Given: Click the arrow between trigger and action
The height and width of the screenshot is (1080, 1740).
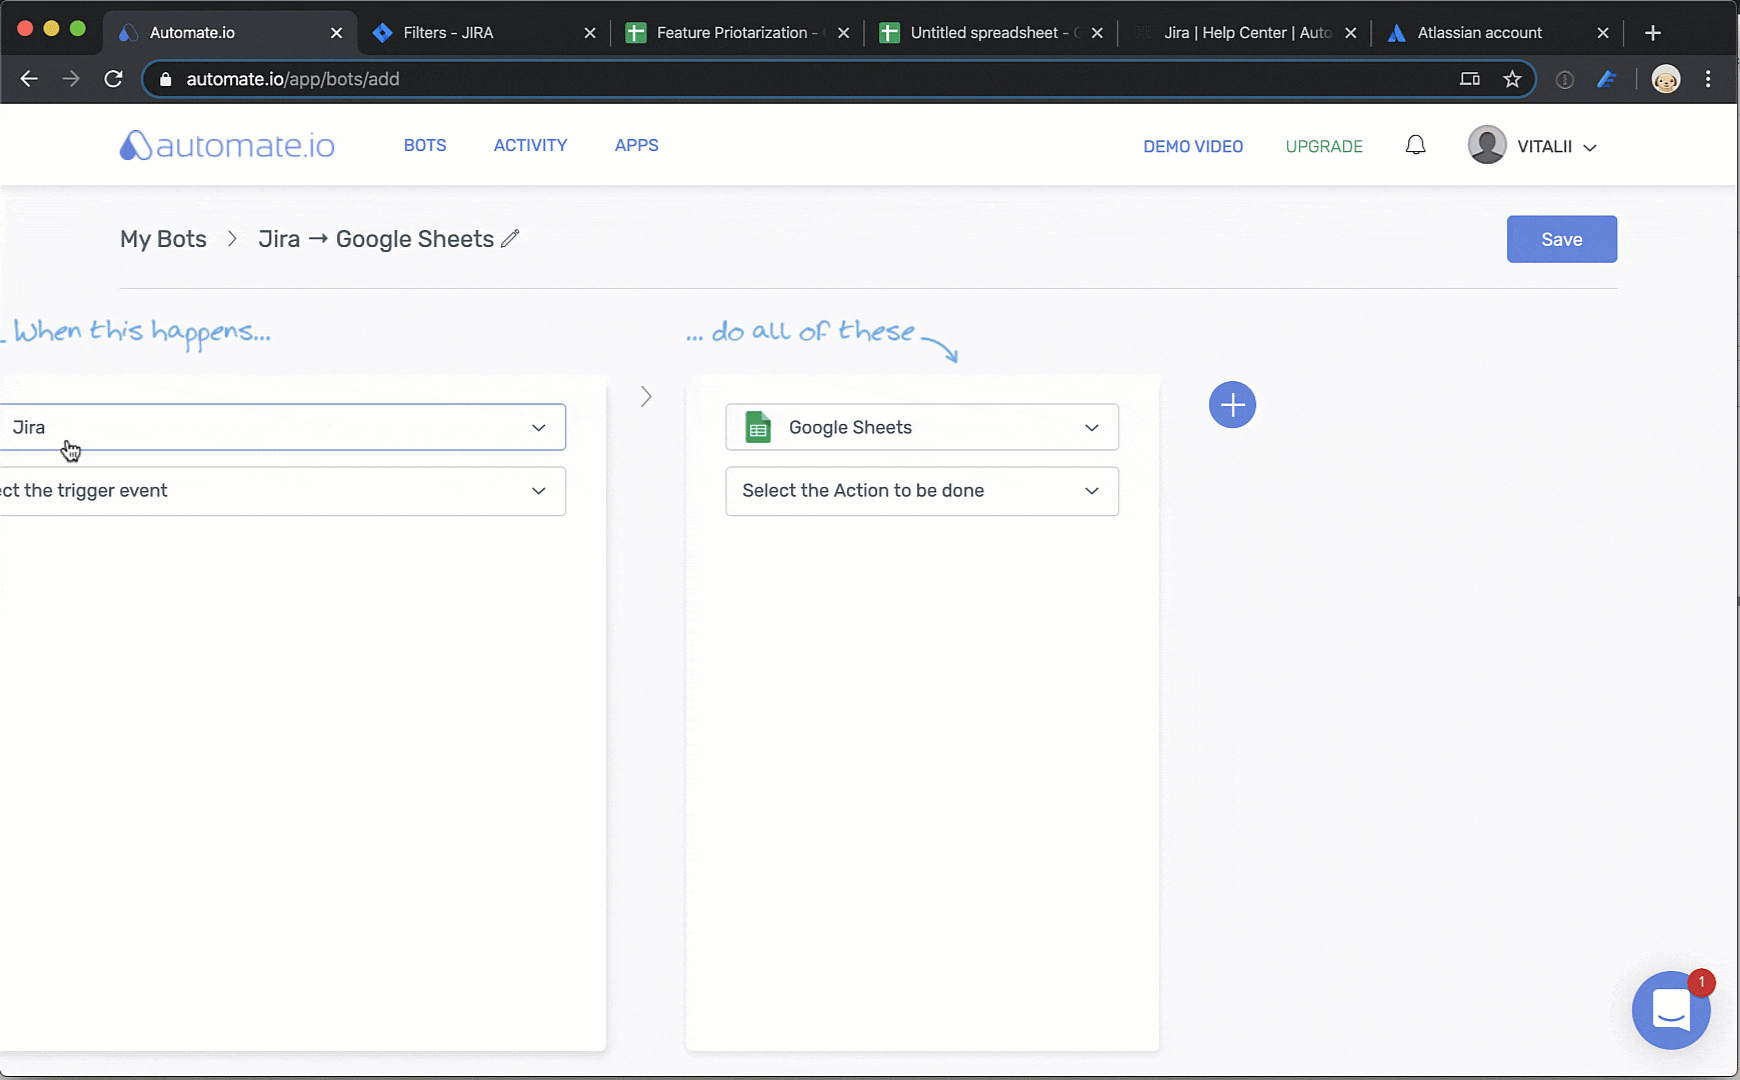Looking at the screenshot, I should 646,397.
